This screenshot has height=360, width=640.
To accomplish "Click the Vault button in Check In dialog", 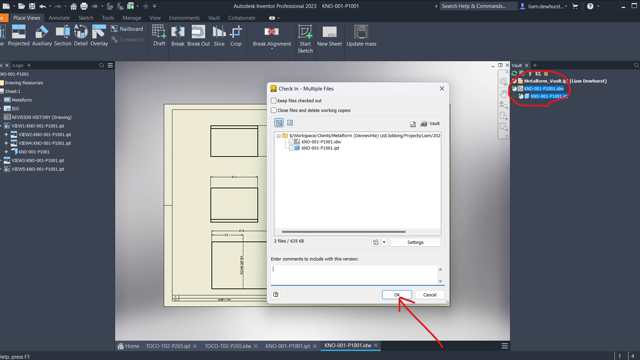I will click(430, 123).
